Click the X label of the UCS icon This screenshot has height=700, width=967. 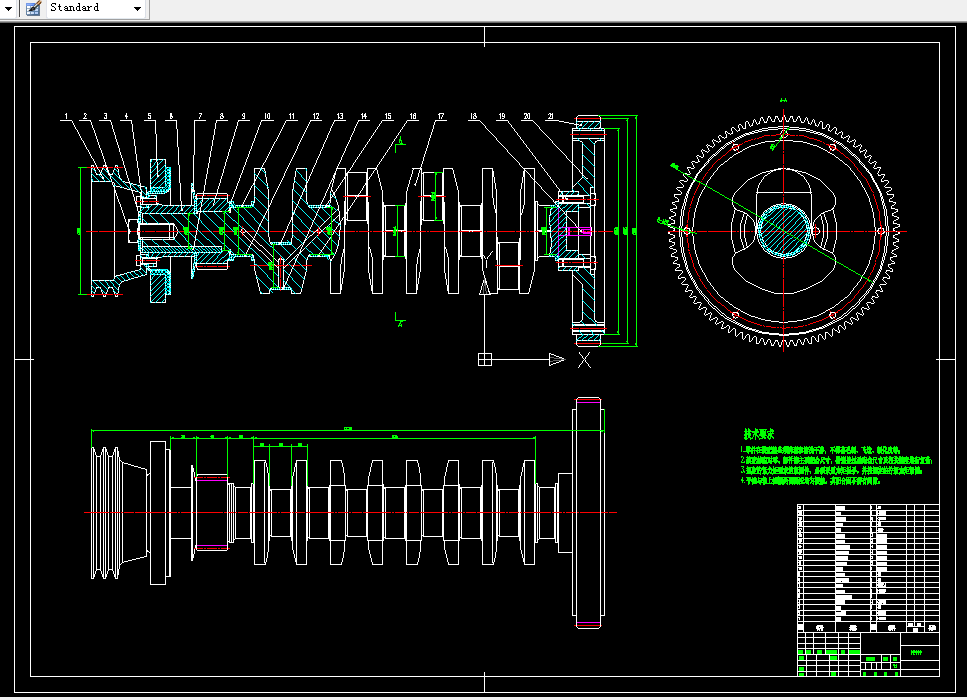(x=585, y=359)
